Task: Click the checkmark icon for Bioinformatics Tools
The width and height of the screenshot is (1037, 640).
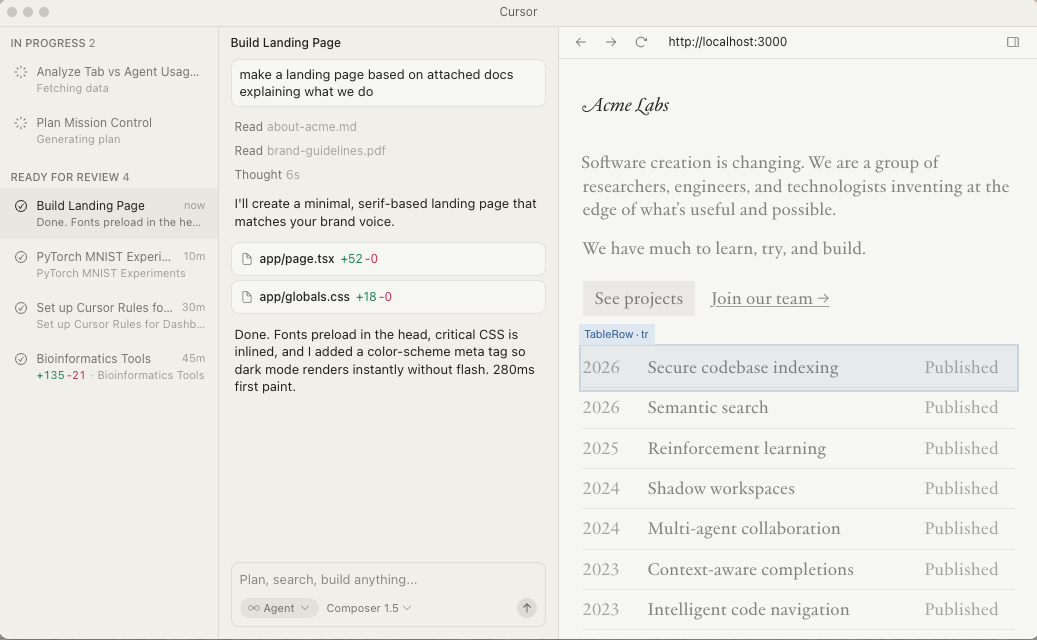Action: pos(21,358)
